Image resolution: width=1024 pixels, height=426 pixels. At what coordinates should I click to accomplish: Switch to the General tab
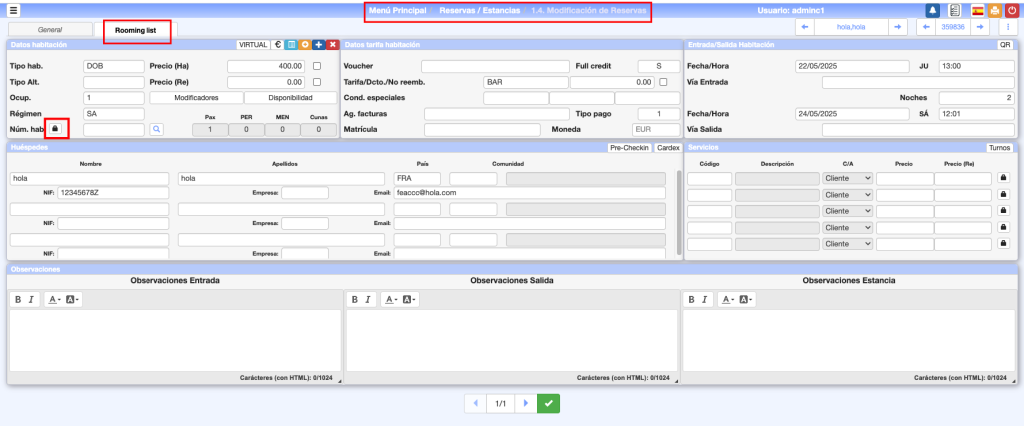(x=50, y=30)
